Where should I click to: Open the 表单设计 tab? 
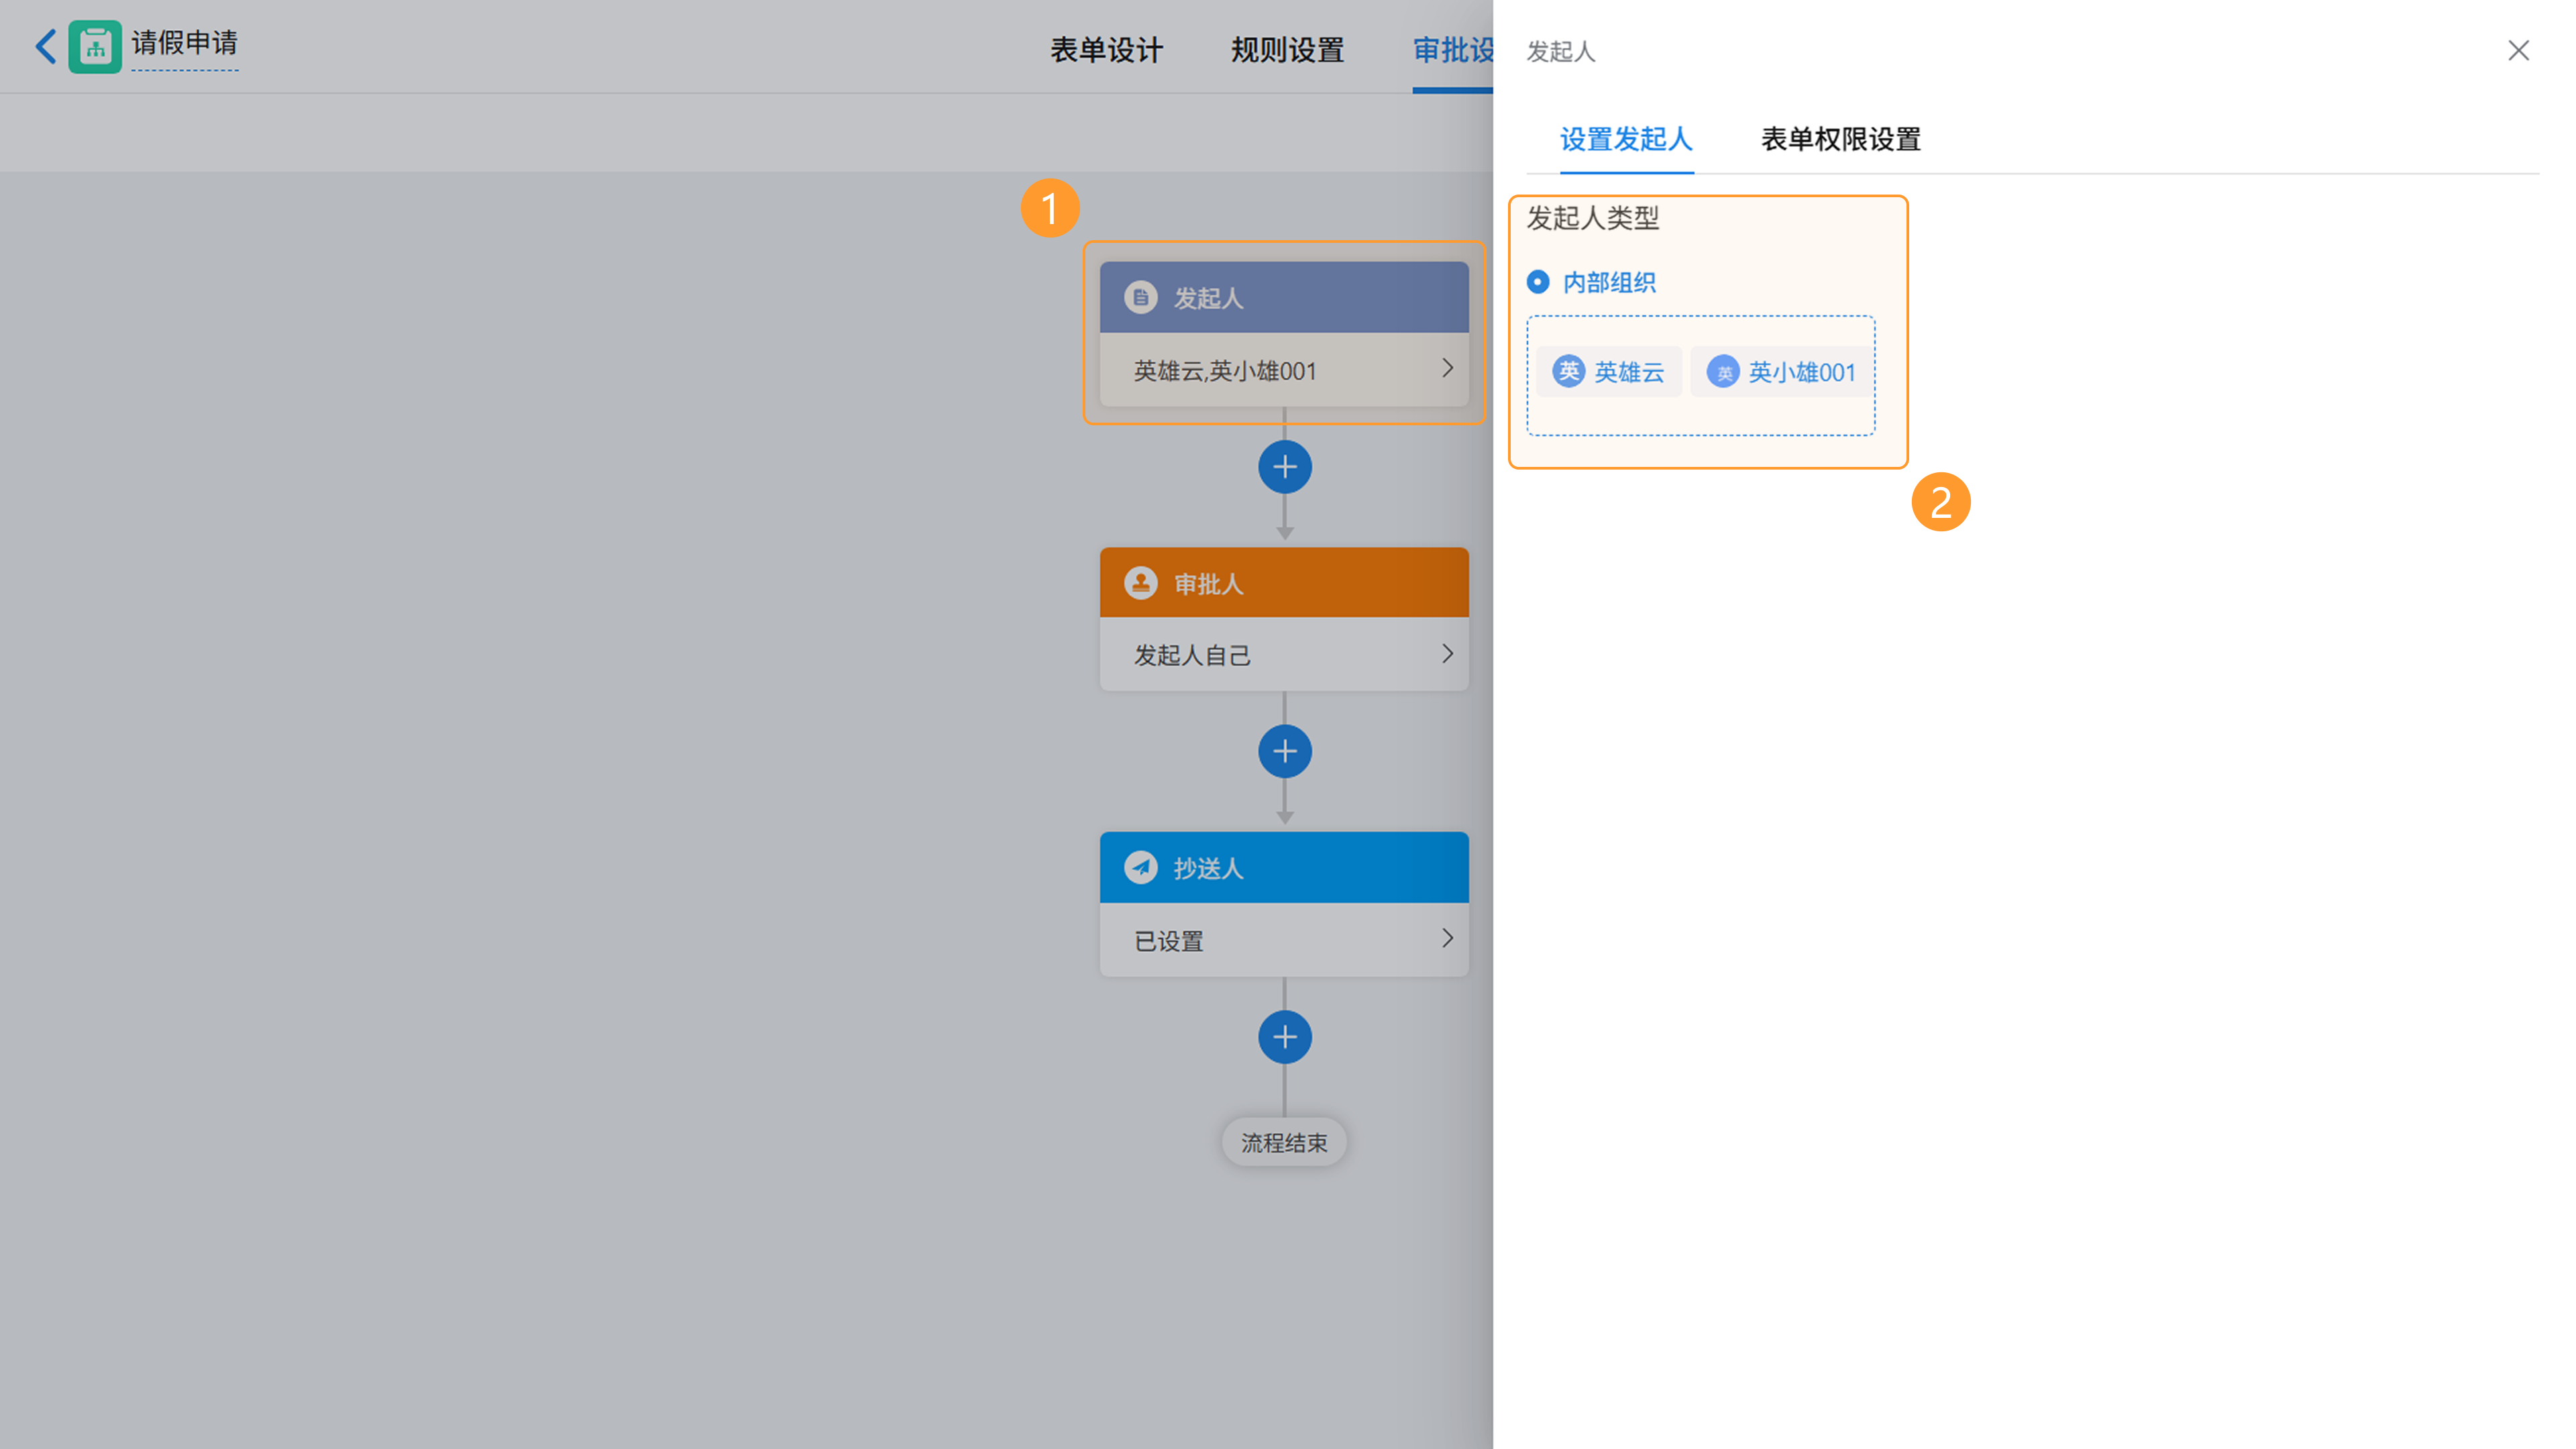(x=1106, y=50)
